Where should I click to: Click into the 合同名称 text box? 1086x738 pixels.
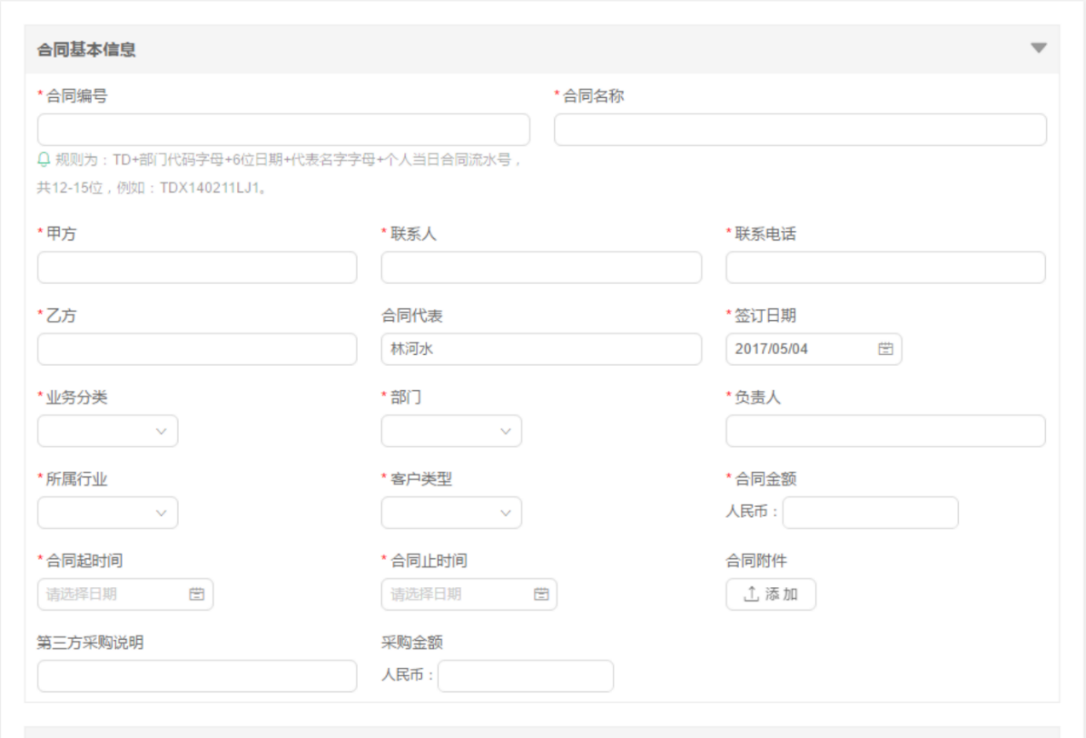[x=800, y=130]
